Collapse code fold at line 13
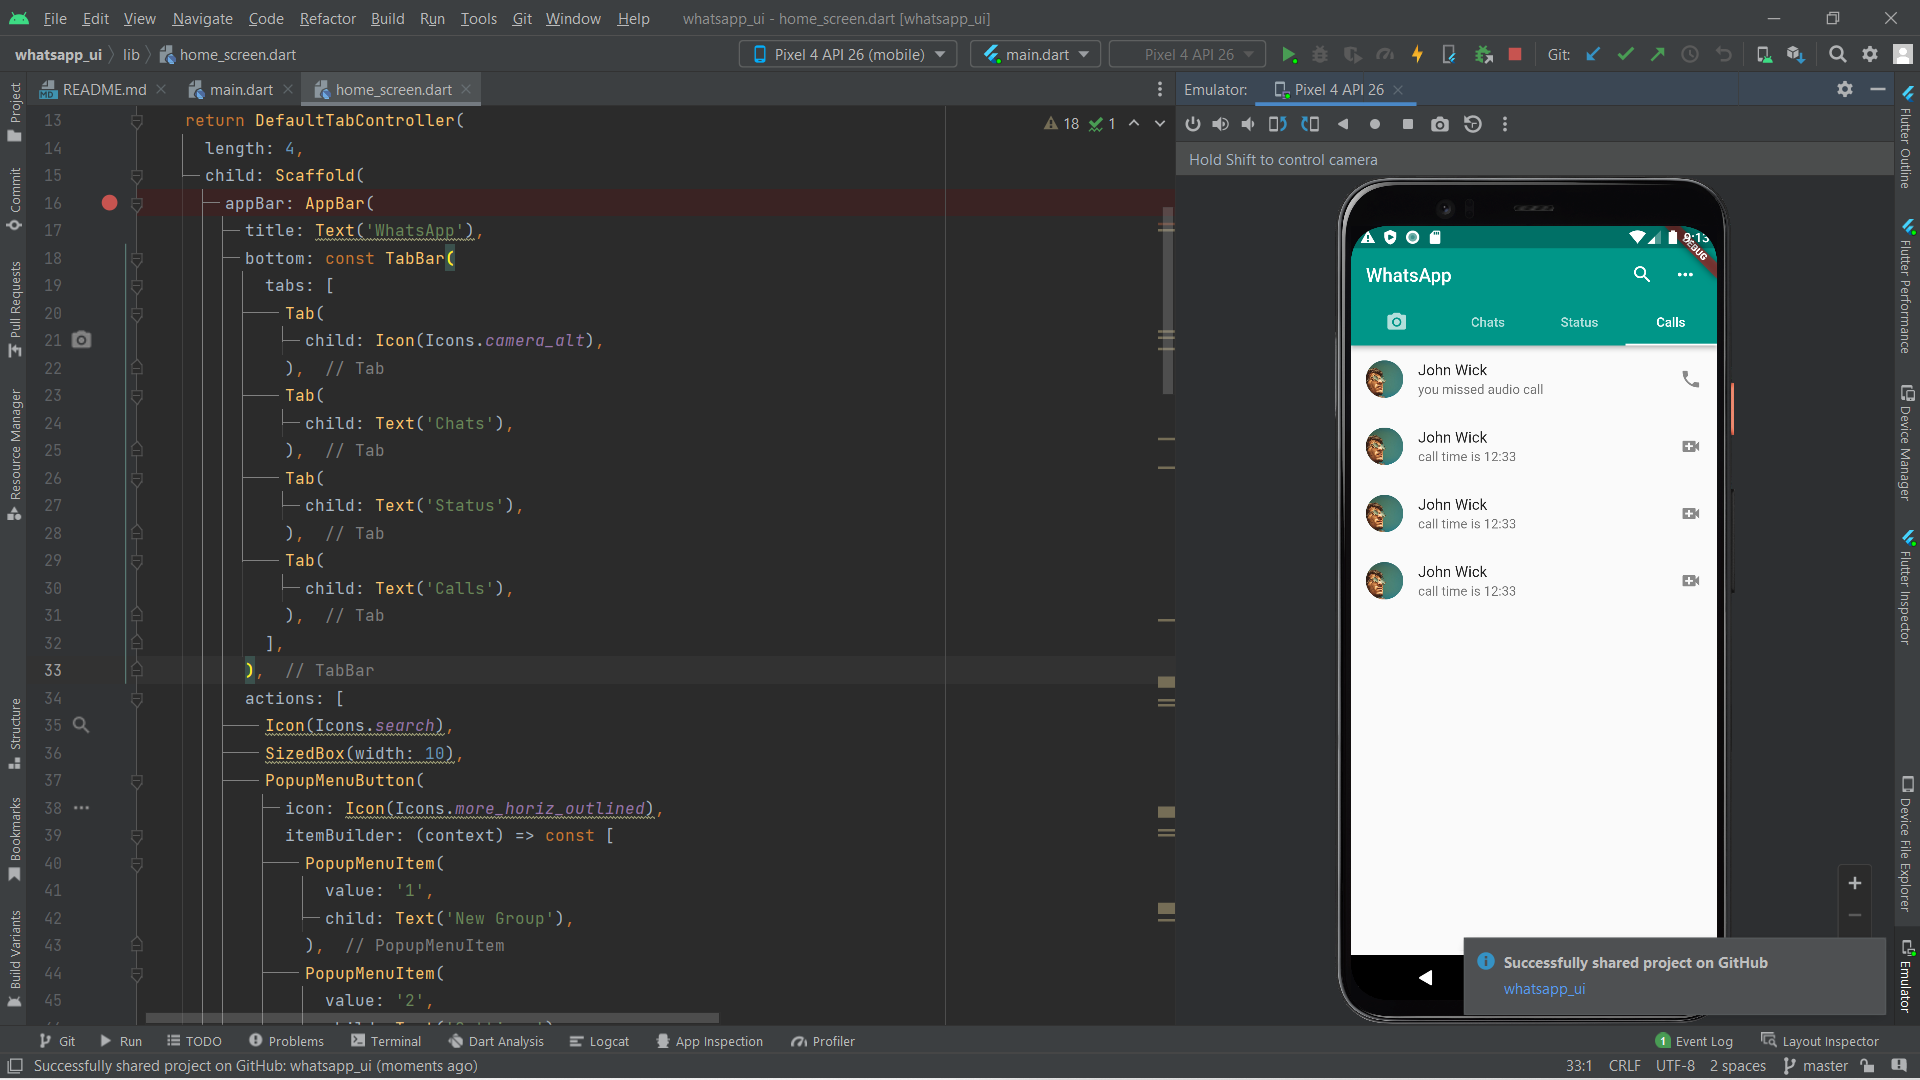Screen dimensions: 1920x1080 [136, 121]
